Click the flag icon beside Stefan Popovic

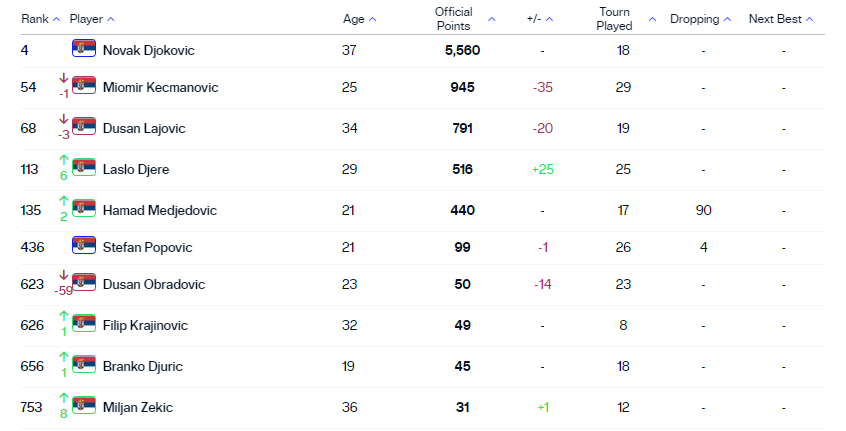tap(84, 246)
